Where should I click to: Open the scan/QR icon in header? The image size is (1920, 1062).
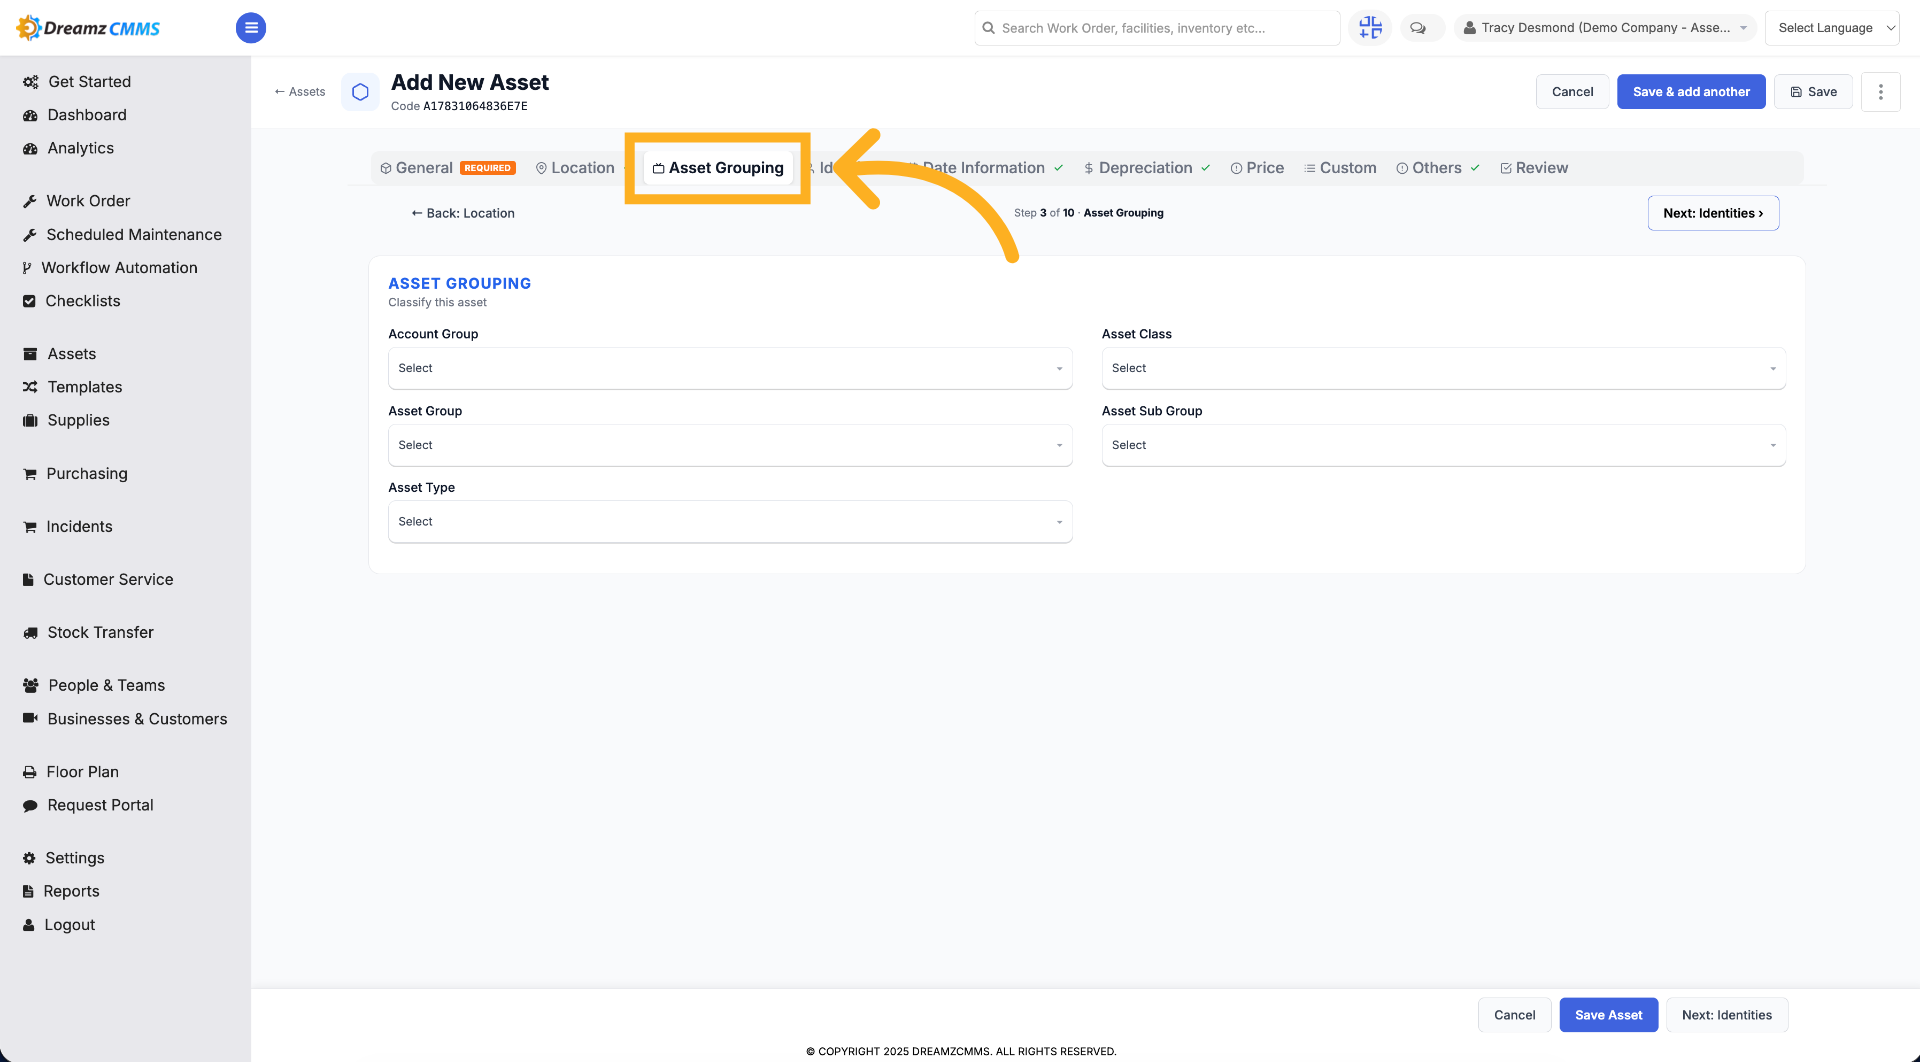coord(1370,28)
